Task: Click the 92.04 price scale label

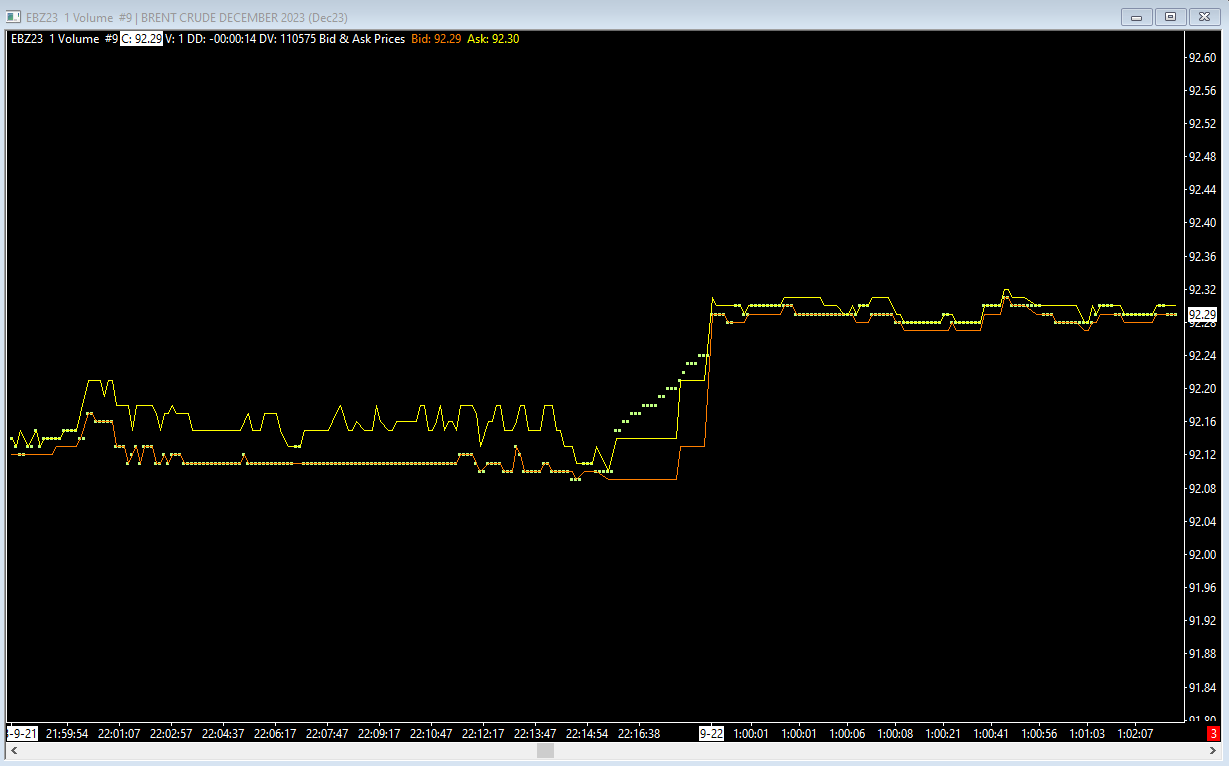Action: 1201,522
